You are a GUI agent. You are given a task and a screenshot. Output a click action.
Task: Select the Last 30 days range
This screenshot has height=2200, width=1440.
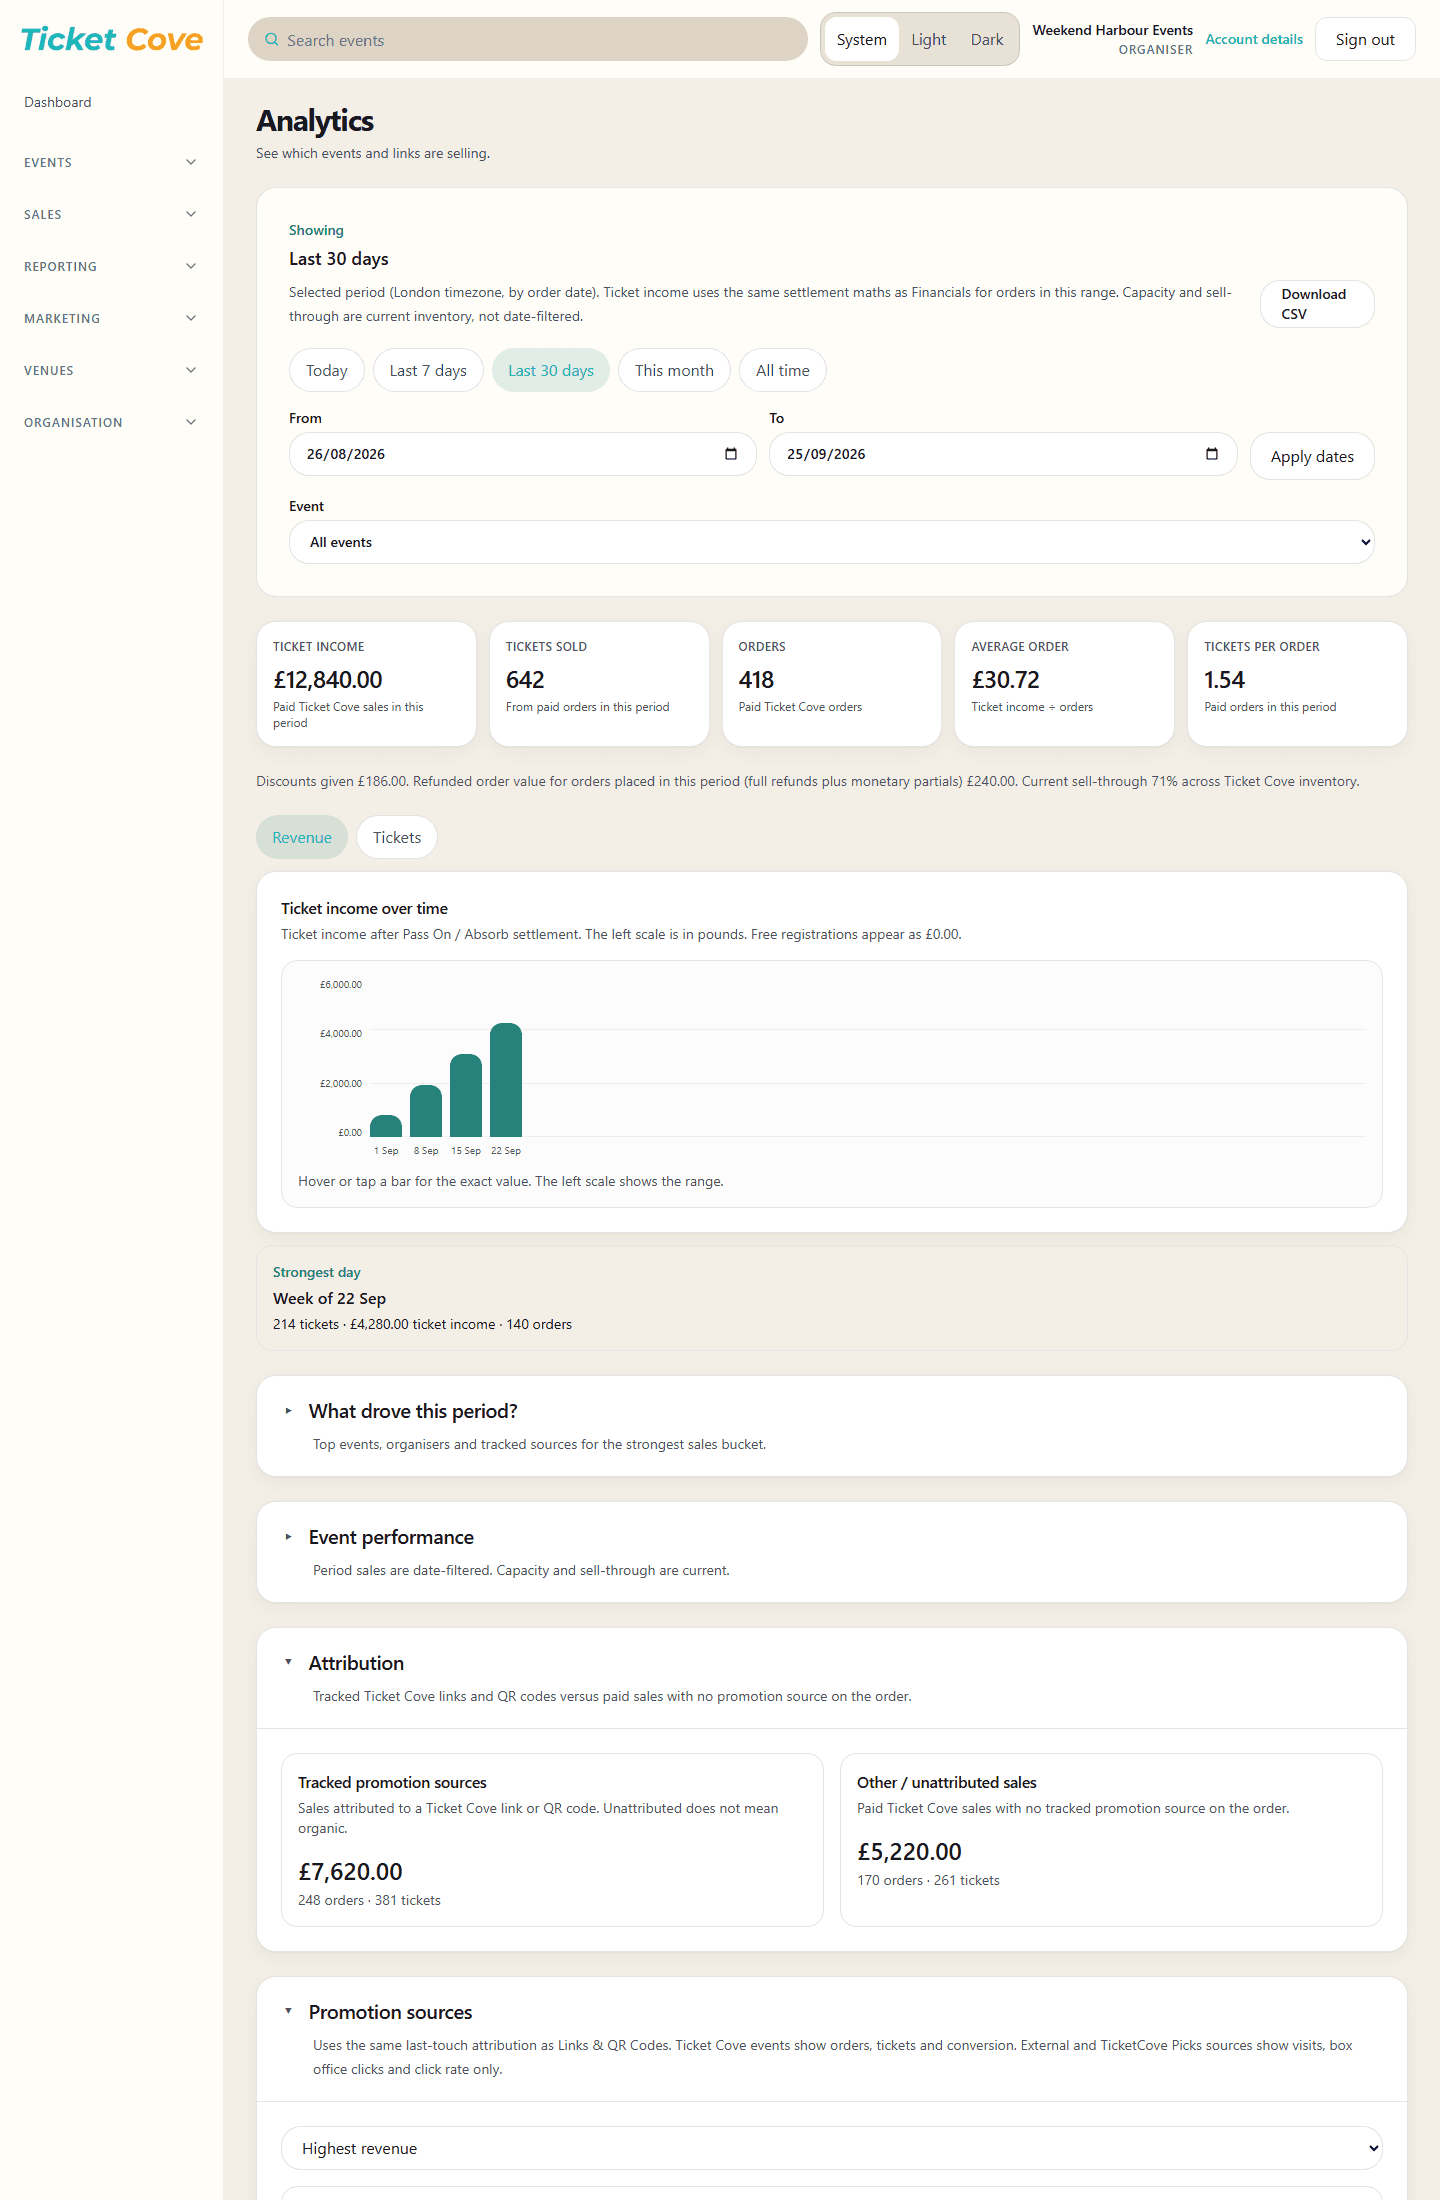551,370
